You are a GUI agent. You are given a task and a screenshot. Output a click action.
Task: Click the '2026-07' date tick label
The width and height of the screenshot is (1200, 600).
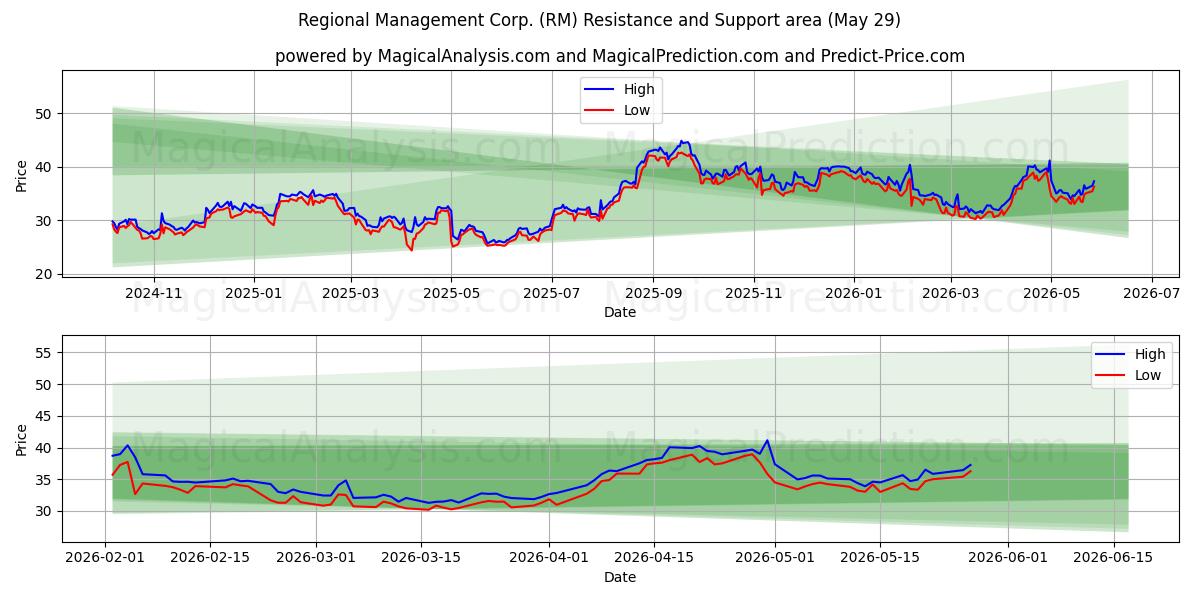pos(1152,294)
